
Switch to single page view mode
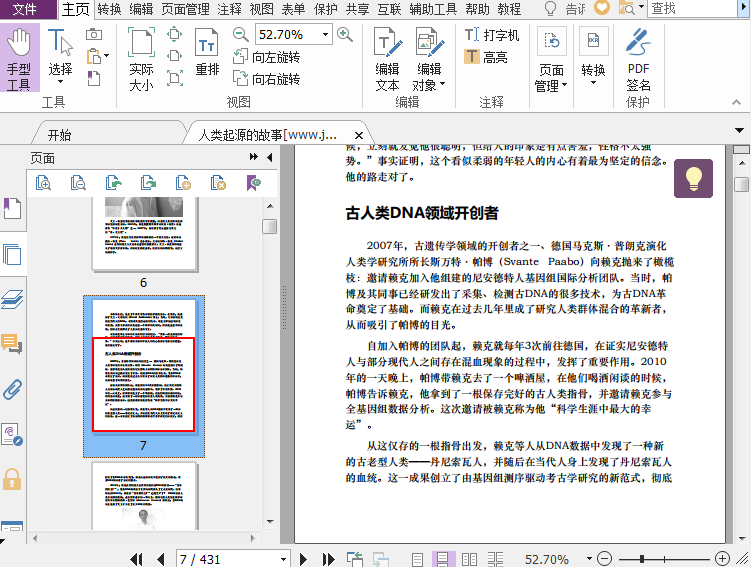click(417, 559)
